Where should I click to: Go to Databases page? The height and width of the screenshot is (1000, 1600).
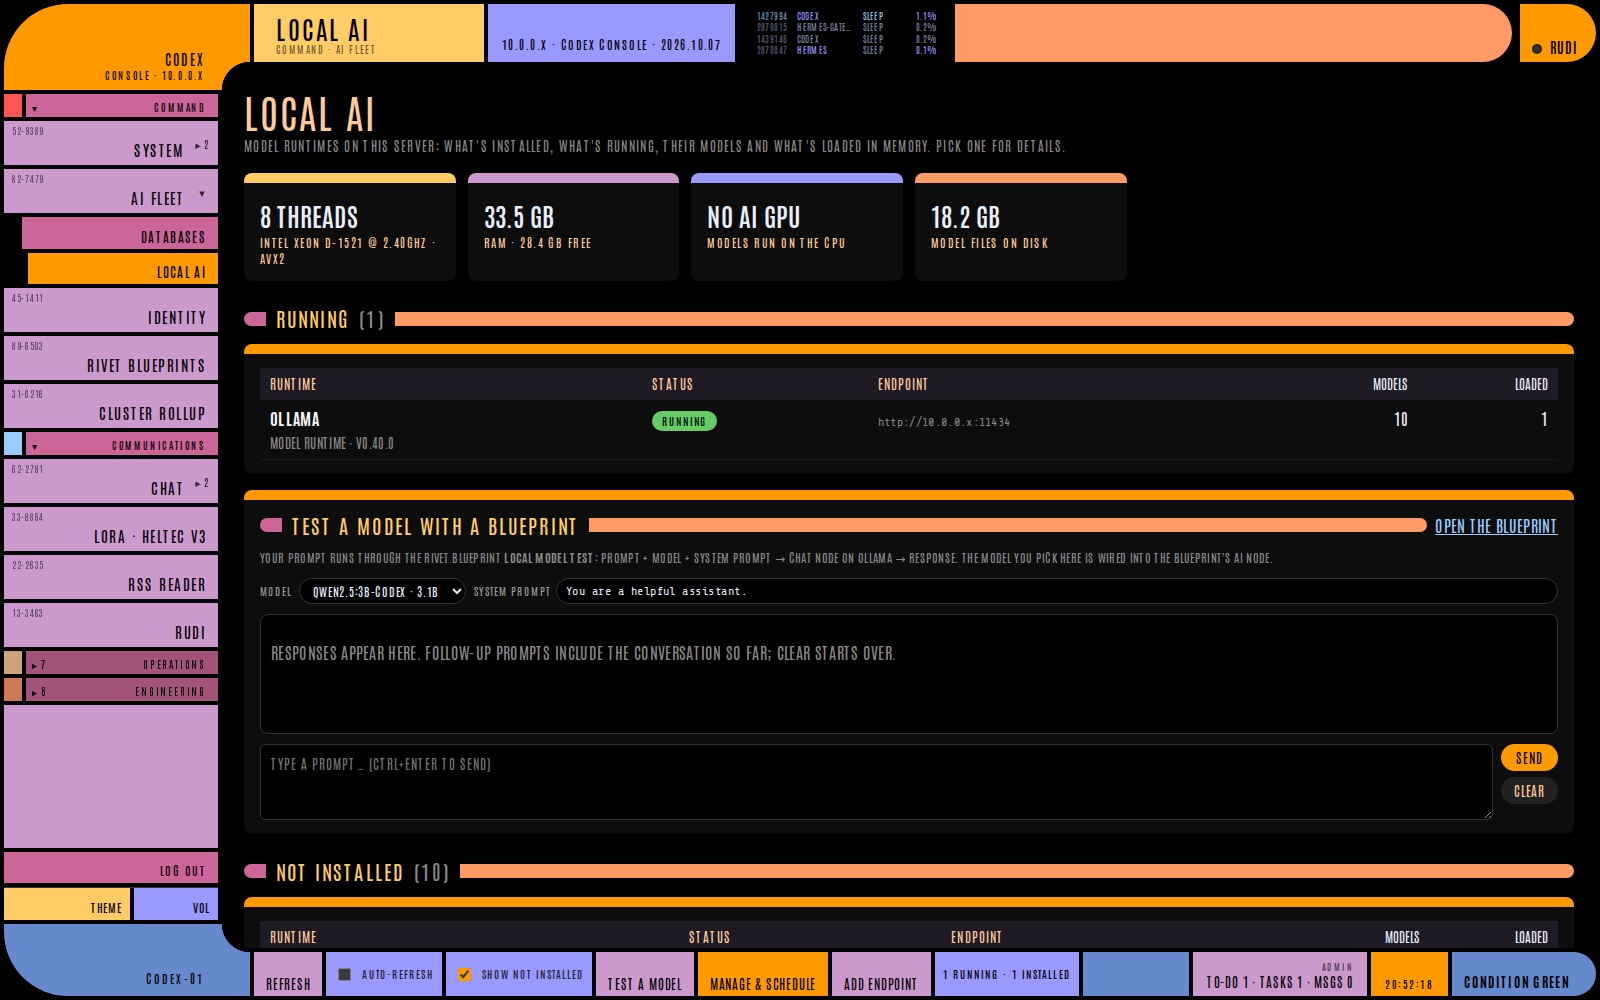pos(120,233)
